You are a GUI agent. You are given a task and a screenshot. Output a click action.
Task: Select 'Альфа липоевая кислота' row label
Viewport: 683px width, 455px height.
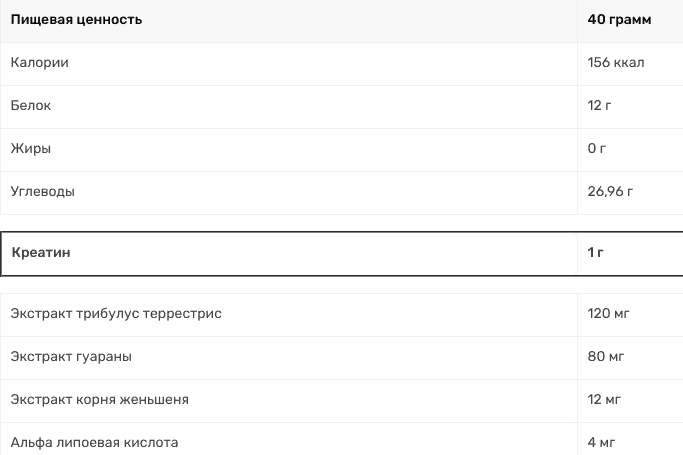point(94,443)
